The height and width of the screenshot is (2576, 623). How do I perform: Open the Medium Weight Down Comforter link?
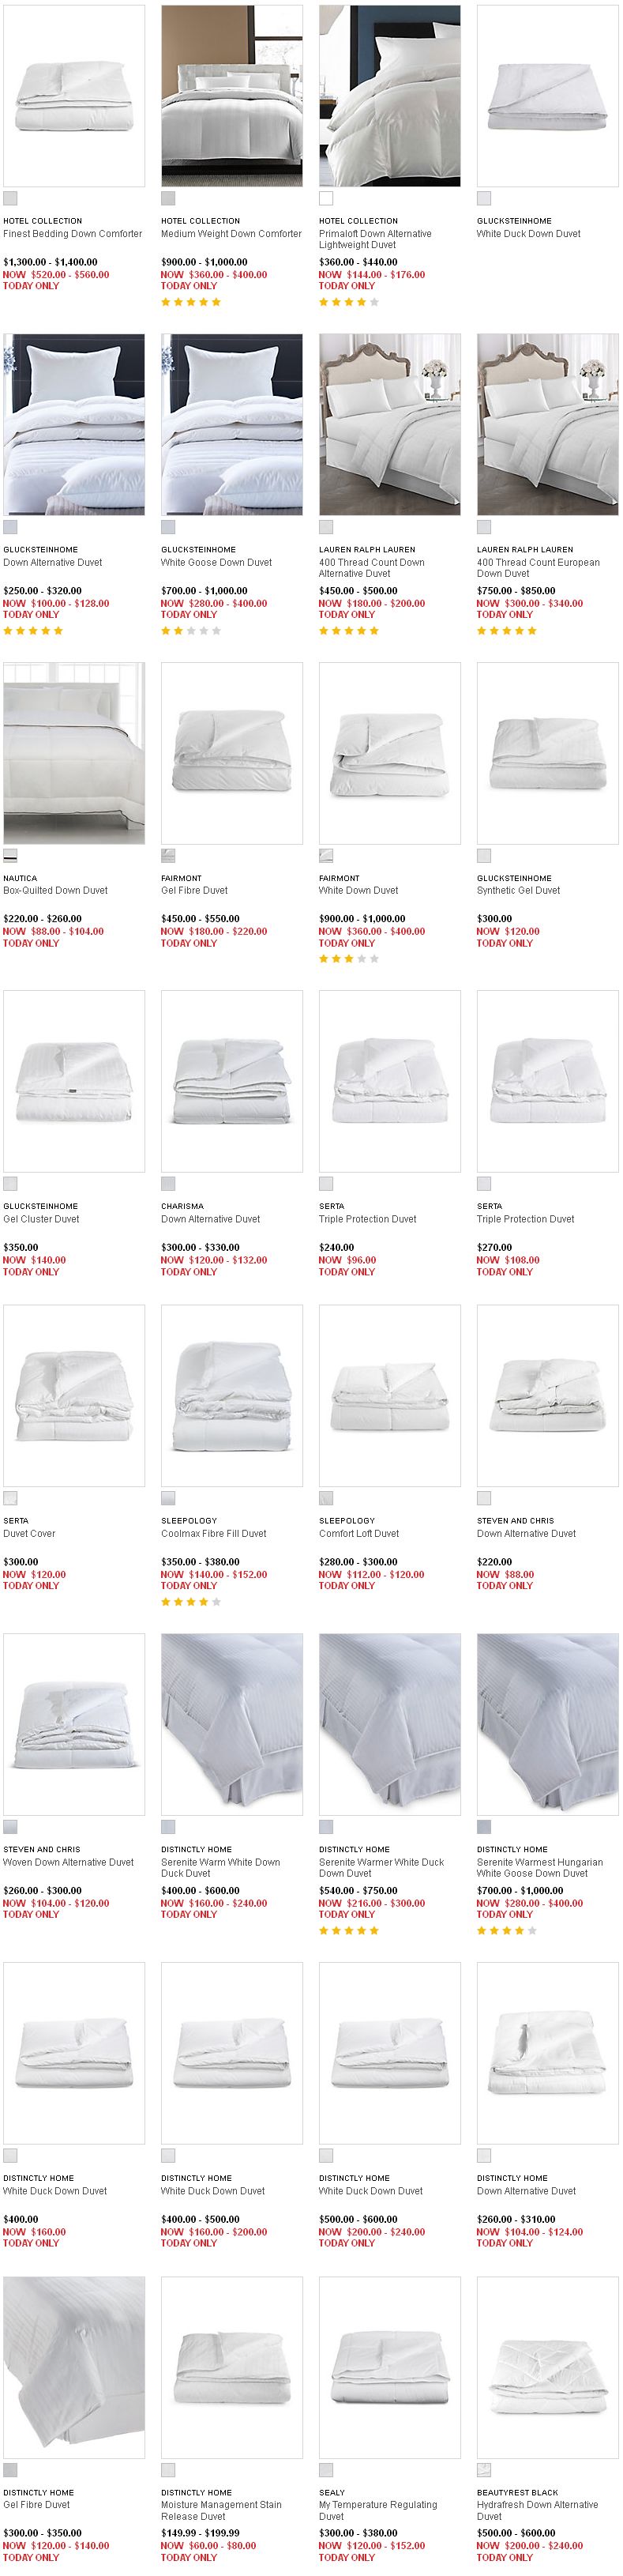tap(231, 234)
